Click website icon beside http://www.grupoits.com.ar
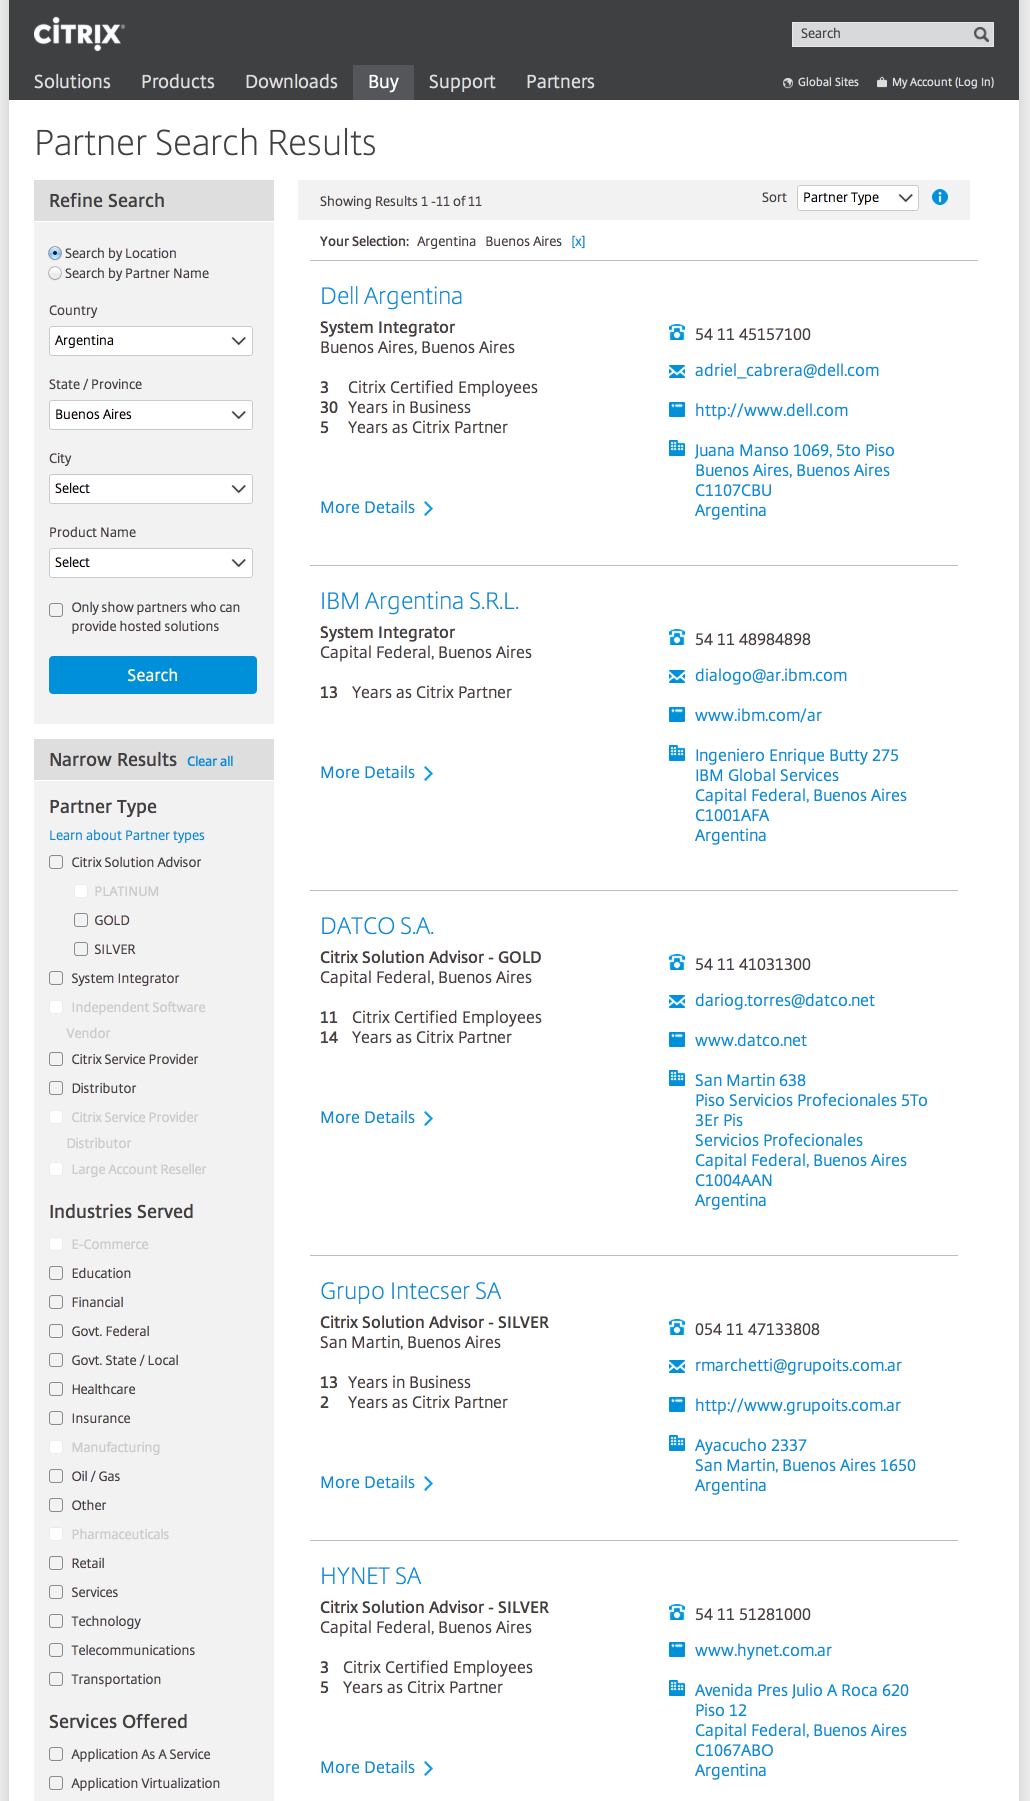Image resolution: width=1030 pixels, height=1801 pixels. pyautogui.click(x=677, y=1404)
